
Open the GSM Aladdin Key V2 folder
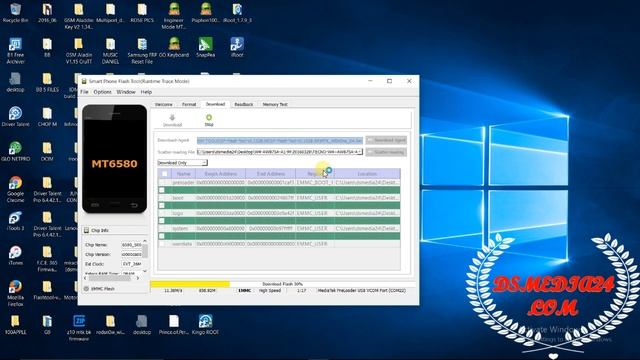coord(79,16)
